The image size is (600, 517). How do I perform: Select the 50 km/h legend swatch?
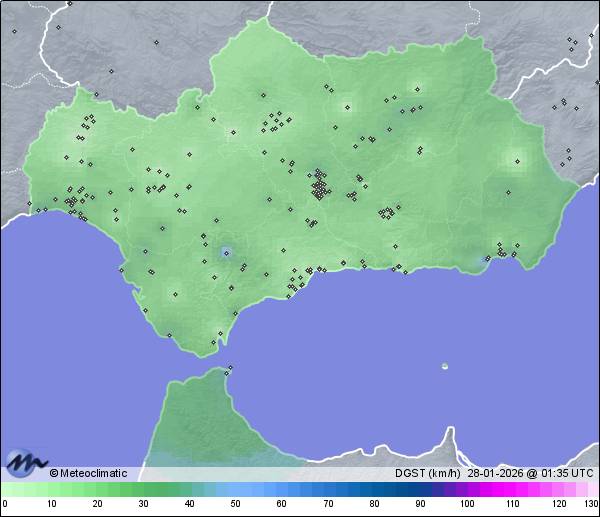235,490
